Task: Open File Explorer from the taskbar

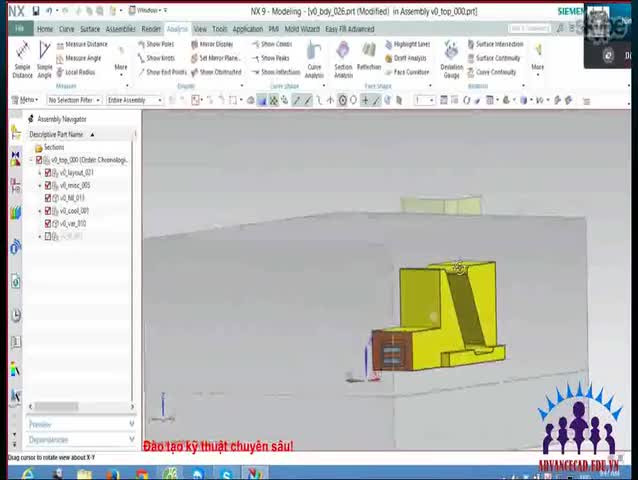Action: point(84,473)
